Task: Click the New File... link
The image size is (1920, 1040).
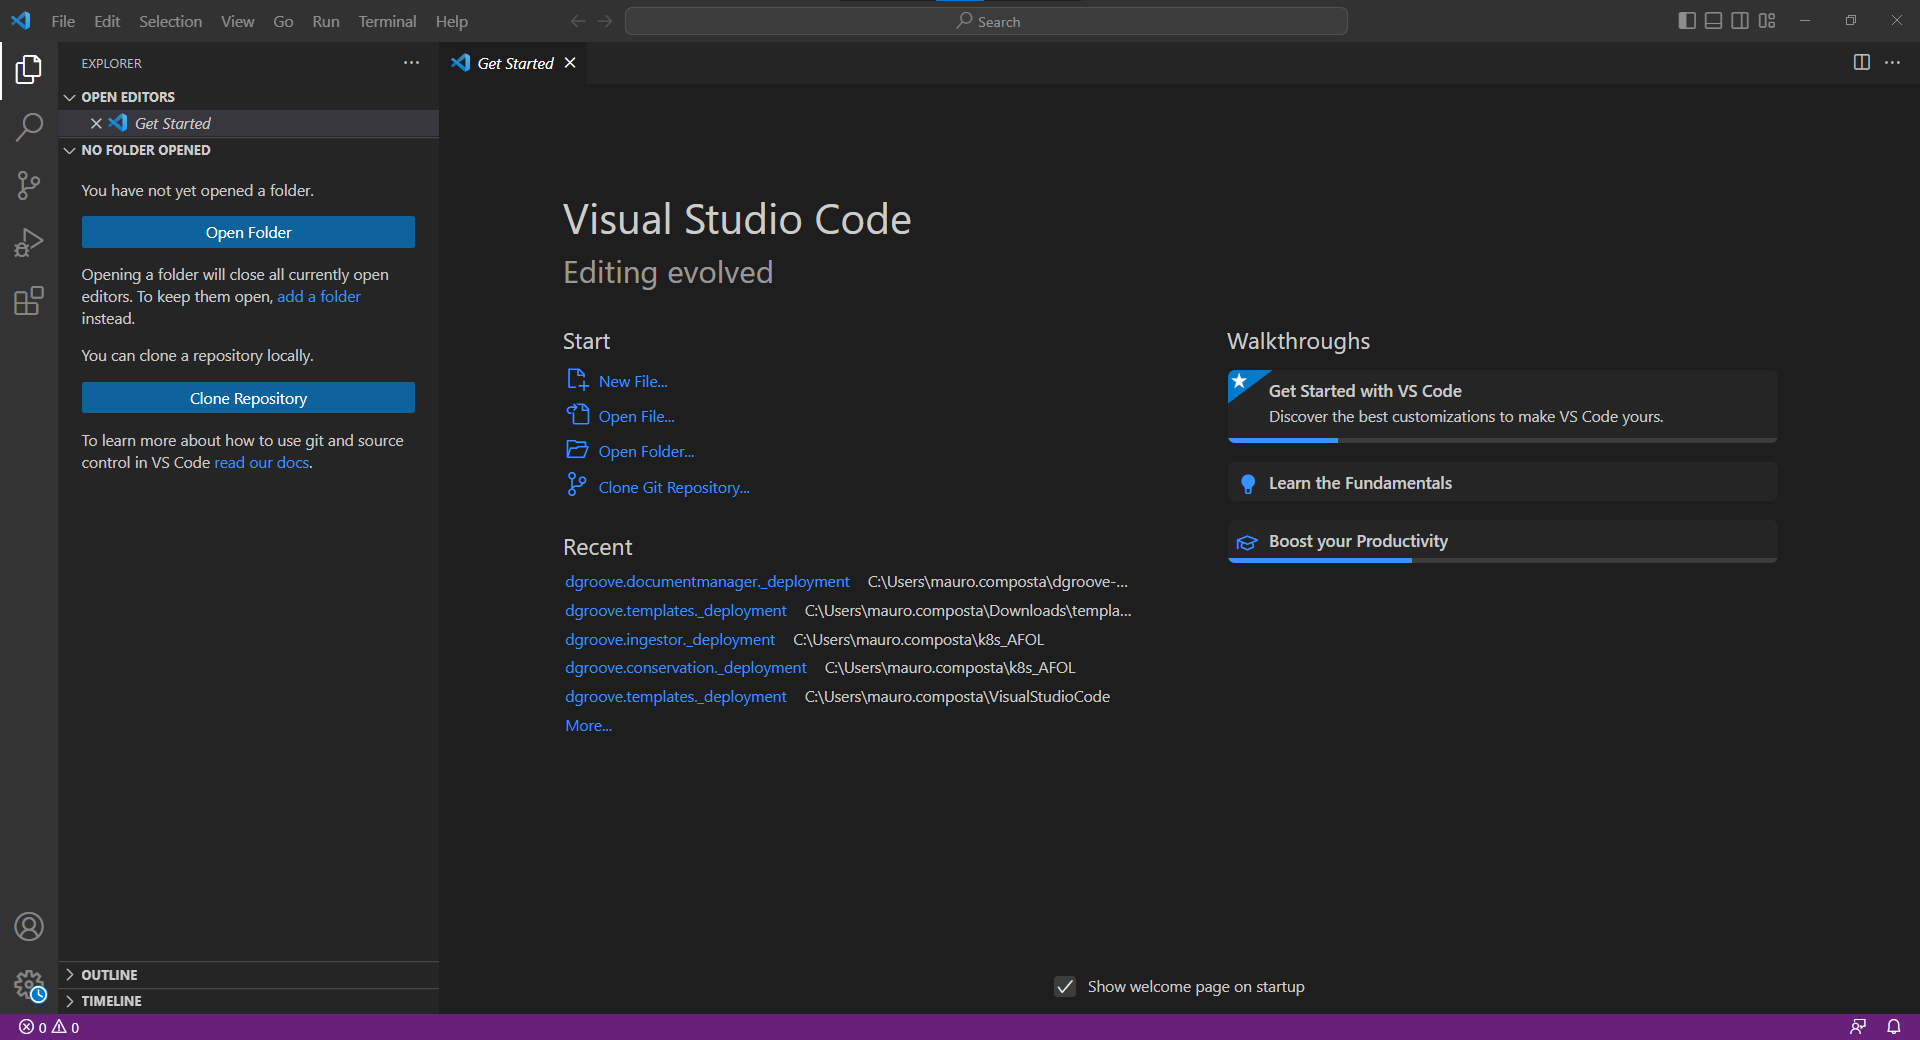Action: click(x=633, y=382)
